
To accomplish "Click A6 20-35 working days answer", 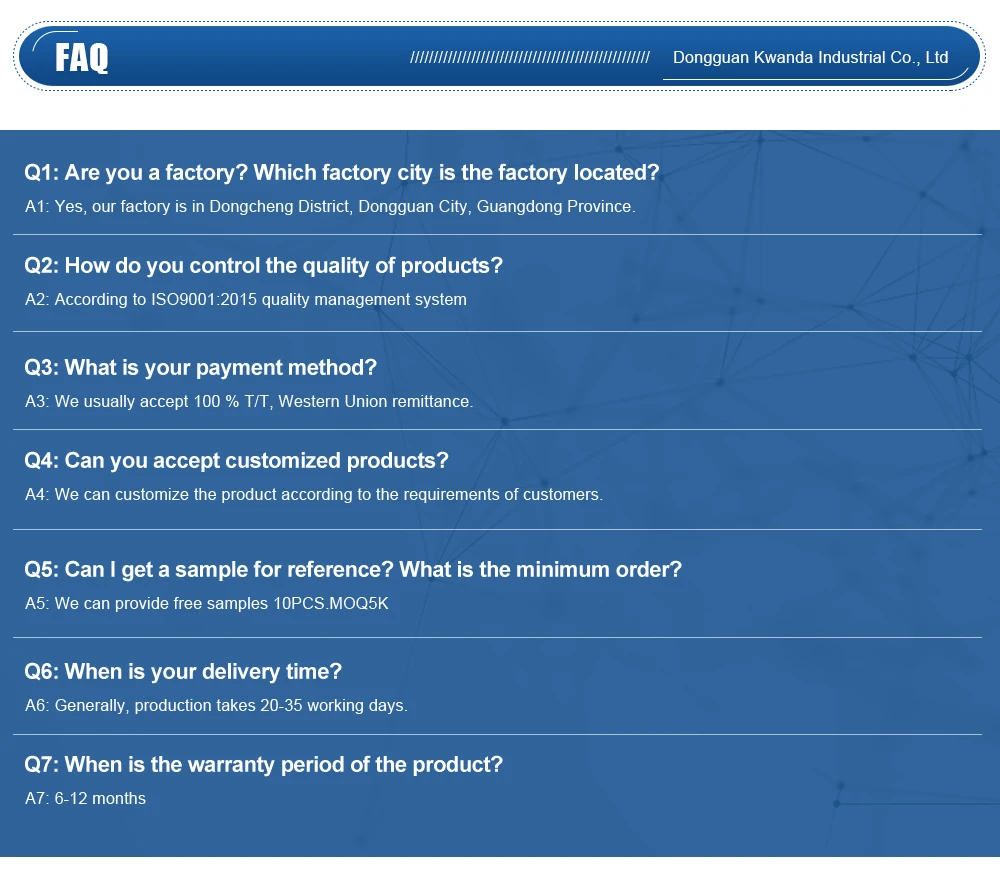I will pos(216,706).
